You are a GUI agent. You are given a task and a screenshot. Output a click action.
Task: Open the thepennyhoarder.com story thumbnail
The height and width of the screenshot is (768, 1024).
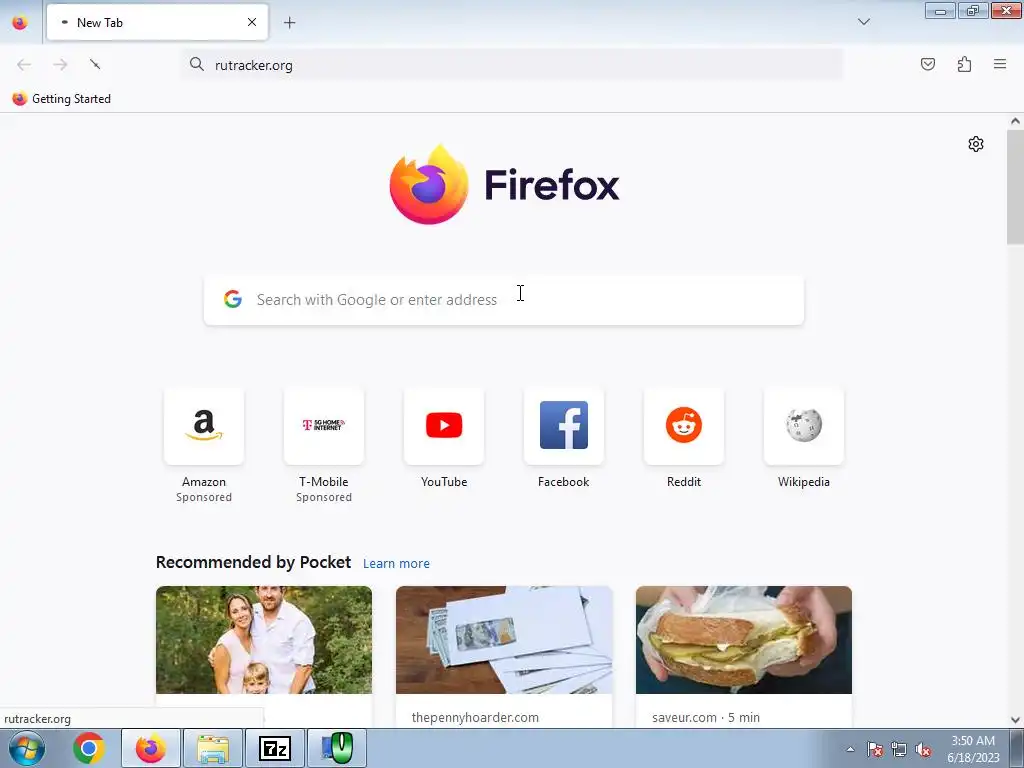[x=504, y=640]
